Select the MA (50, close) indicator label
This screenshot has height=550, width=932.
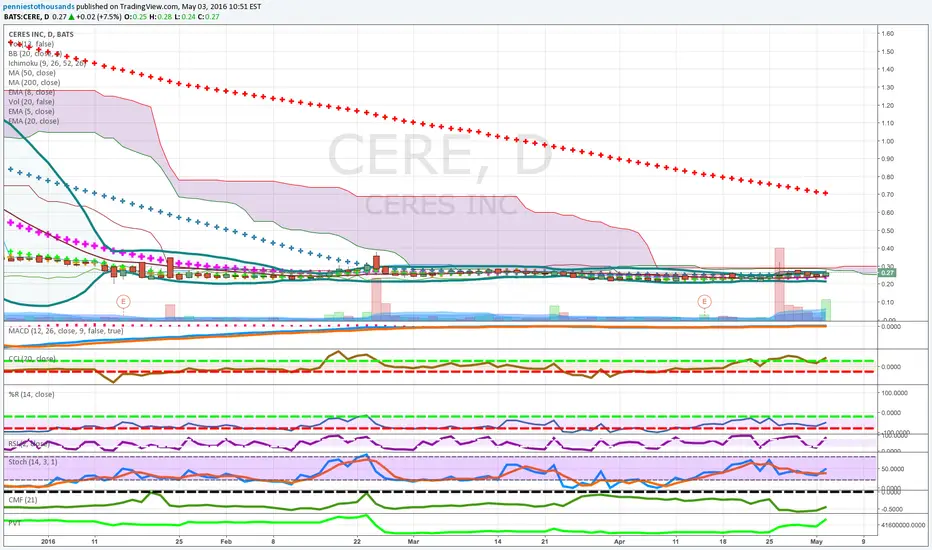[32, 73]
